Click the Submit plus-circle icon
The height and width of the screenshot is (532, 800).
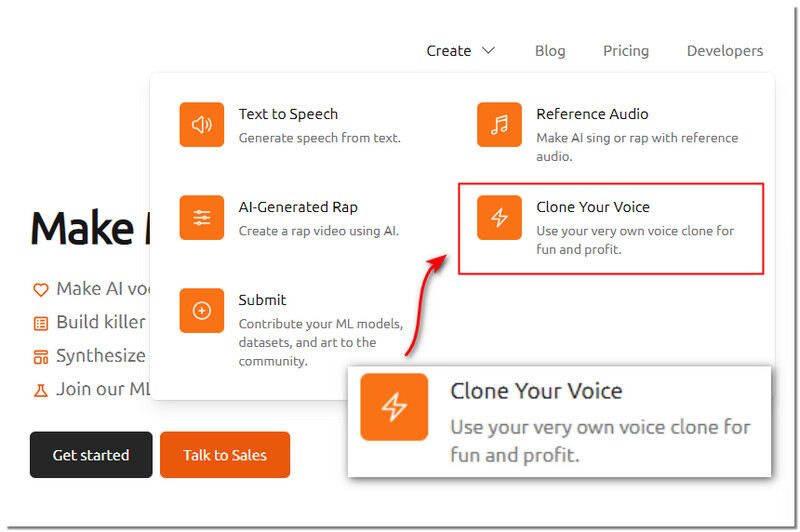(202, 311)
